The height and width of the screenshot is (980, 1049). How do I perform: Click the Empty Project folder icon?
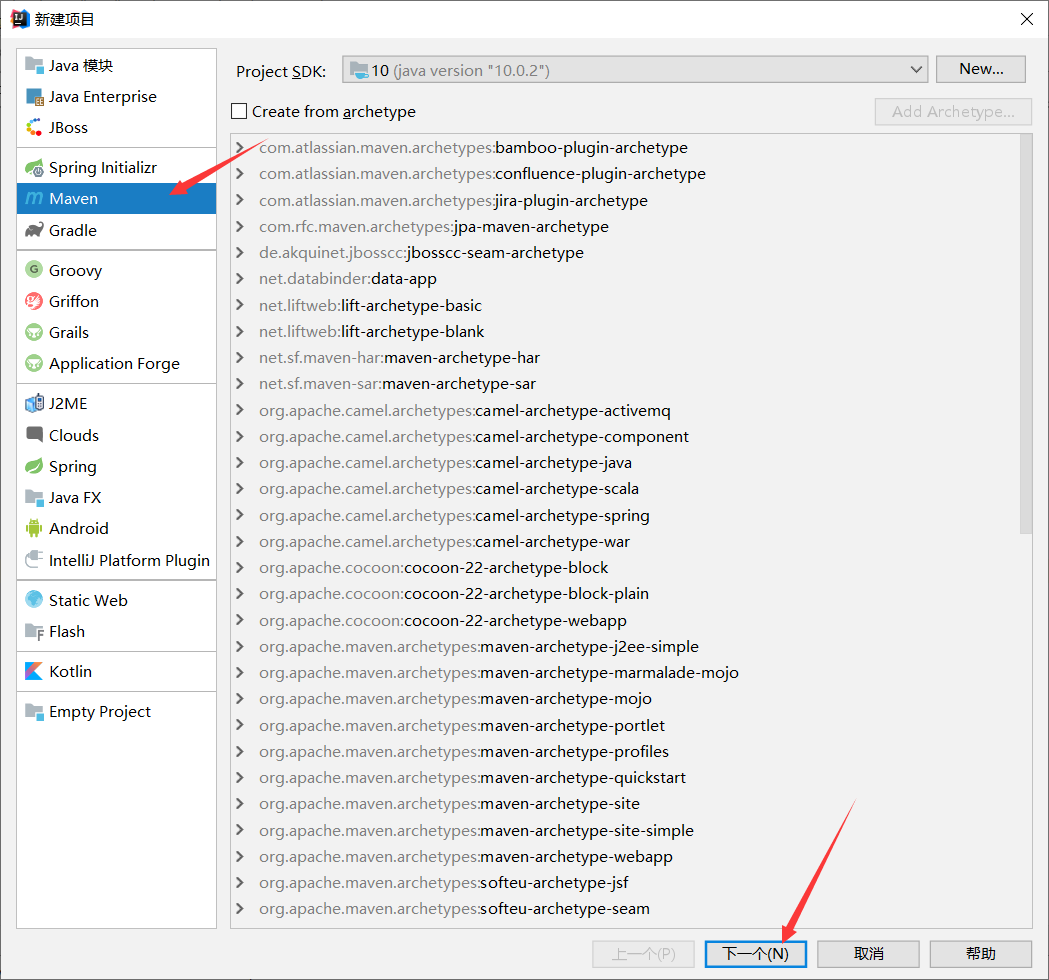(x=34, y=711)
